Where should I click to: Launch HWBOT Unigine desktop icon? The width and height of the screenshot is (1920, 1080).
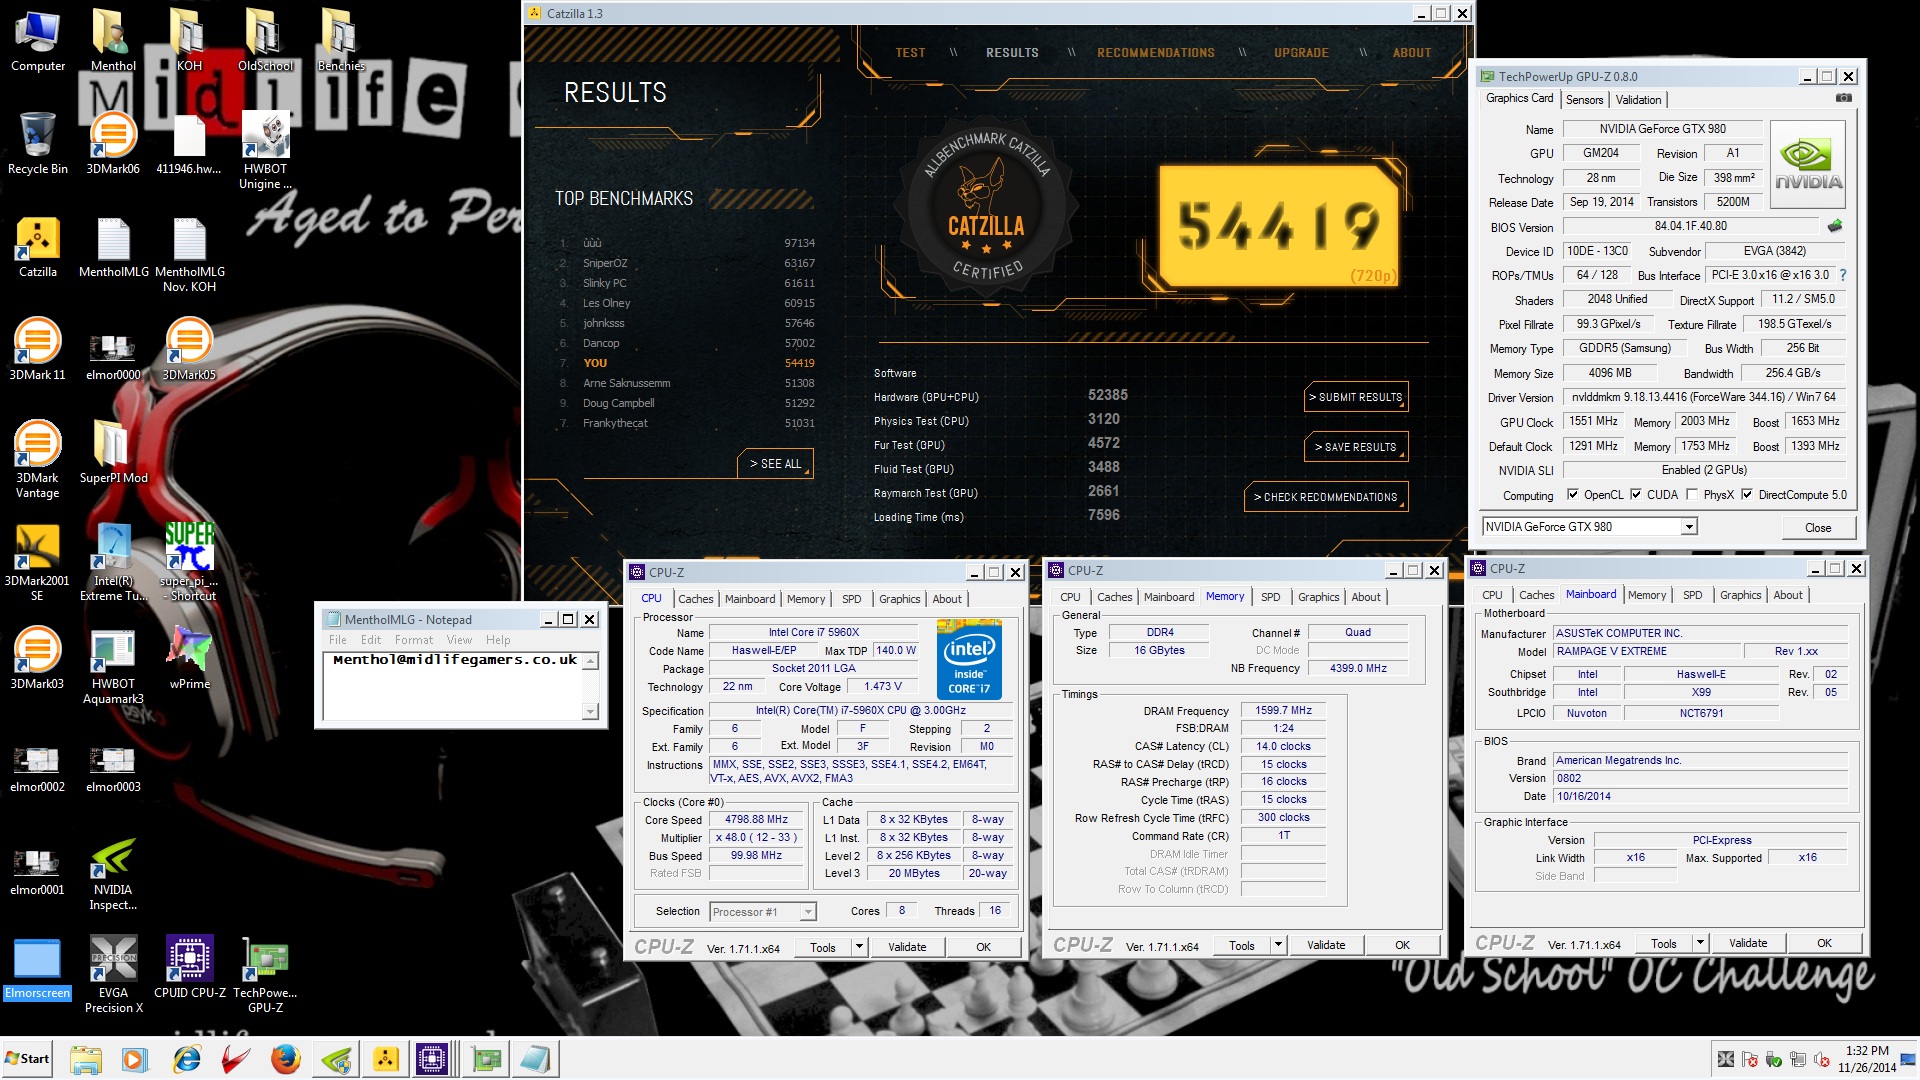[265, 150]
